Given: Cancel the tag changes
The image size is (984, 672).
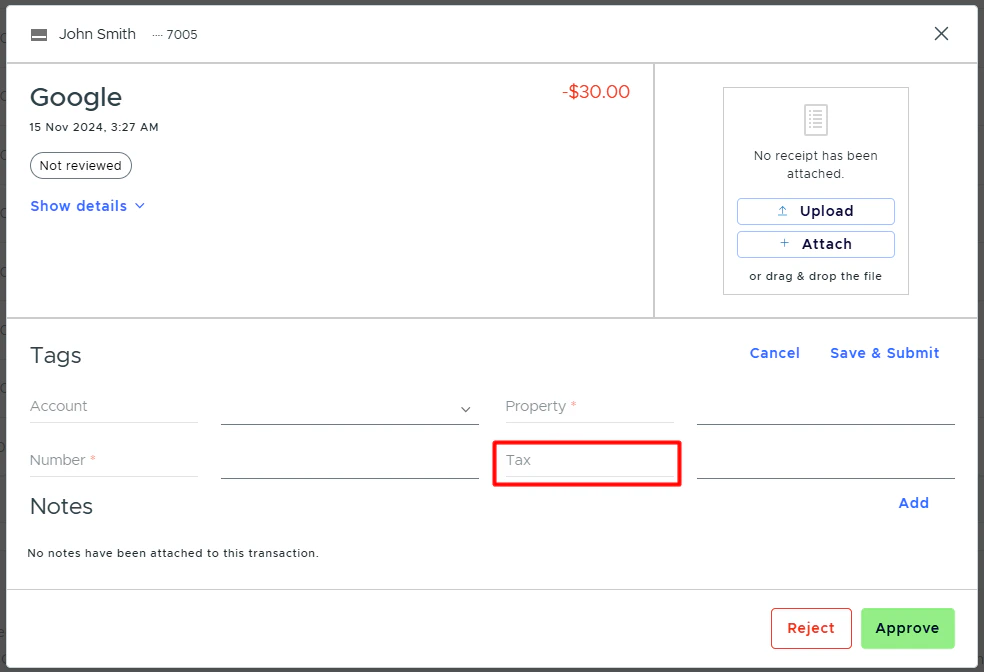Looking at the screenshot, I should 774,352.
